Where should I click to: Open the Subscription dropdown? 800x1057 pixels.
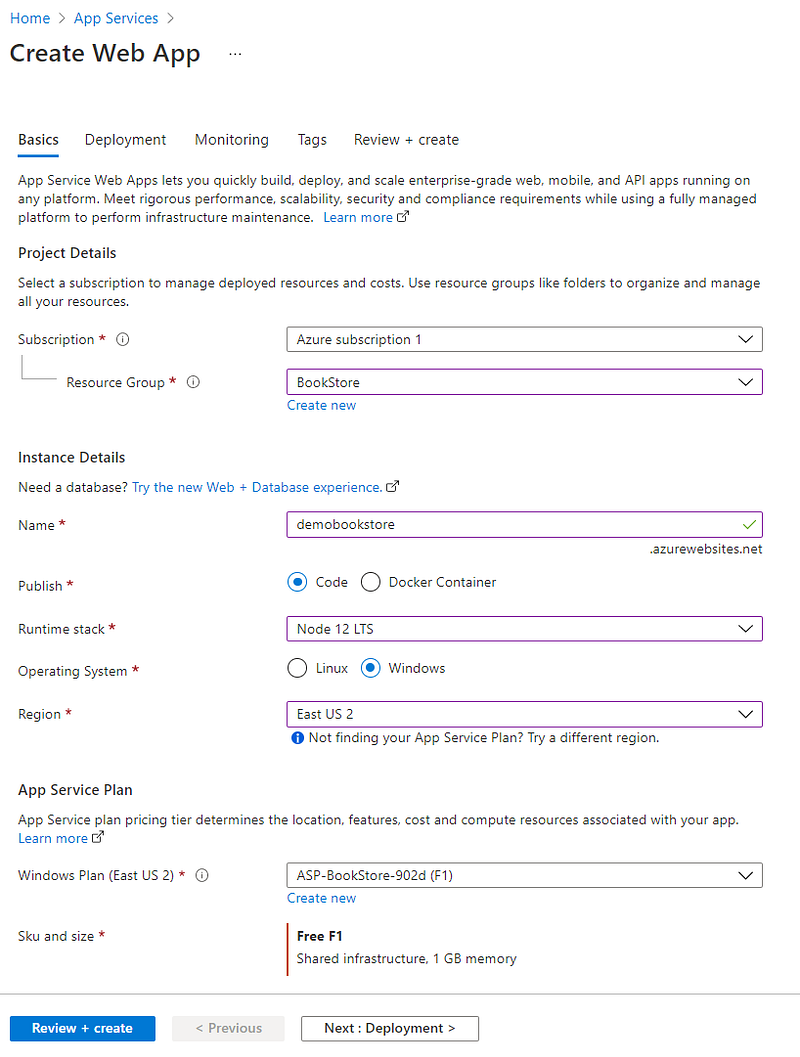[x=524, y=340]
